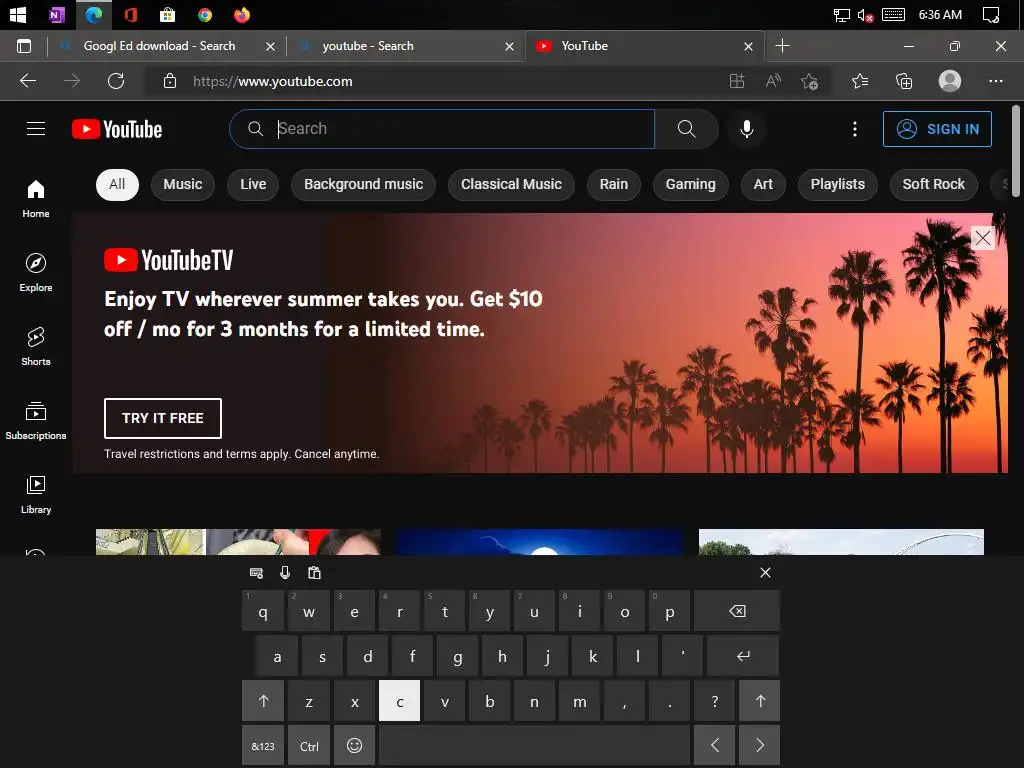Focus the YouTube search input field

(x=442, y=129)
